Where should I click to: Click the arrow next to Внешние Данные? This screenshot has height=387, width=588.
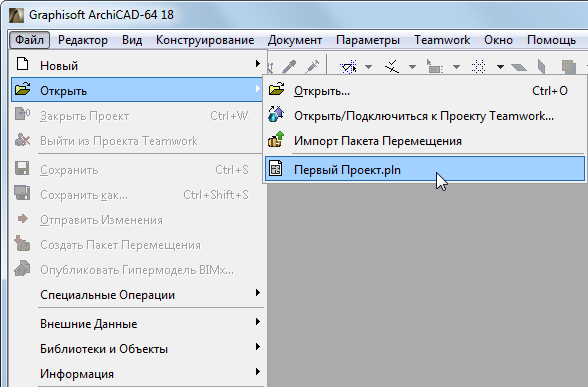coord(258,321)
